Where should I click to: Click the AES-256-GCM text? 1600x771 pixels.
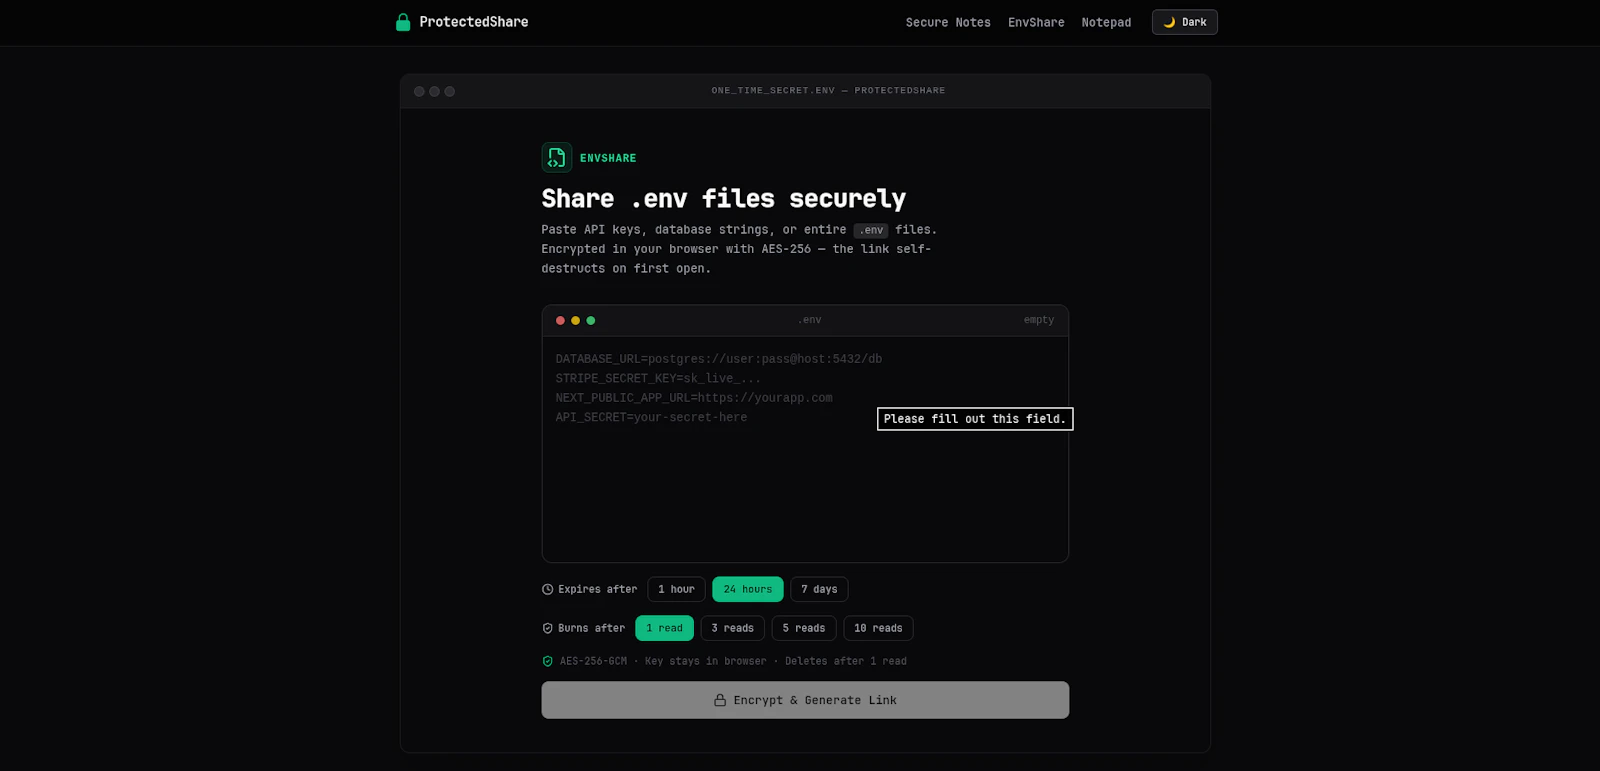593,661
